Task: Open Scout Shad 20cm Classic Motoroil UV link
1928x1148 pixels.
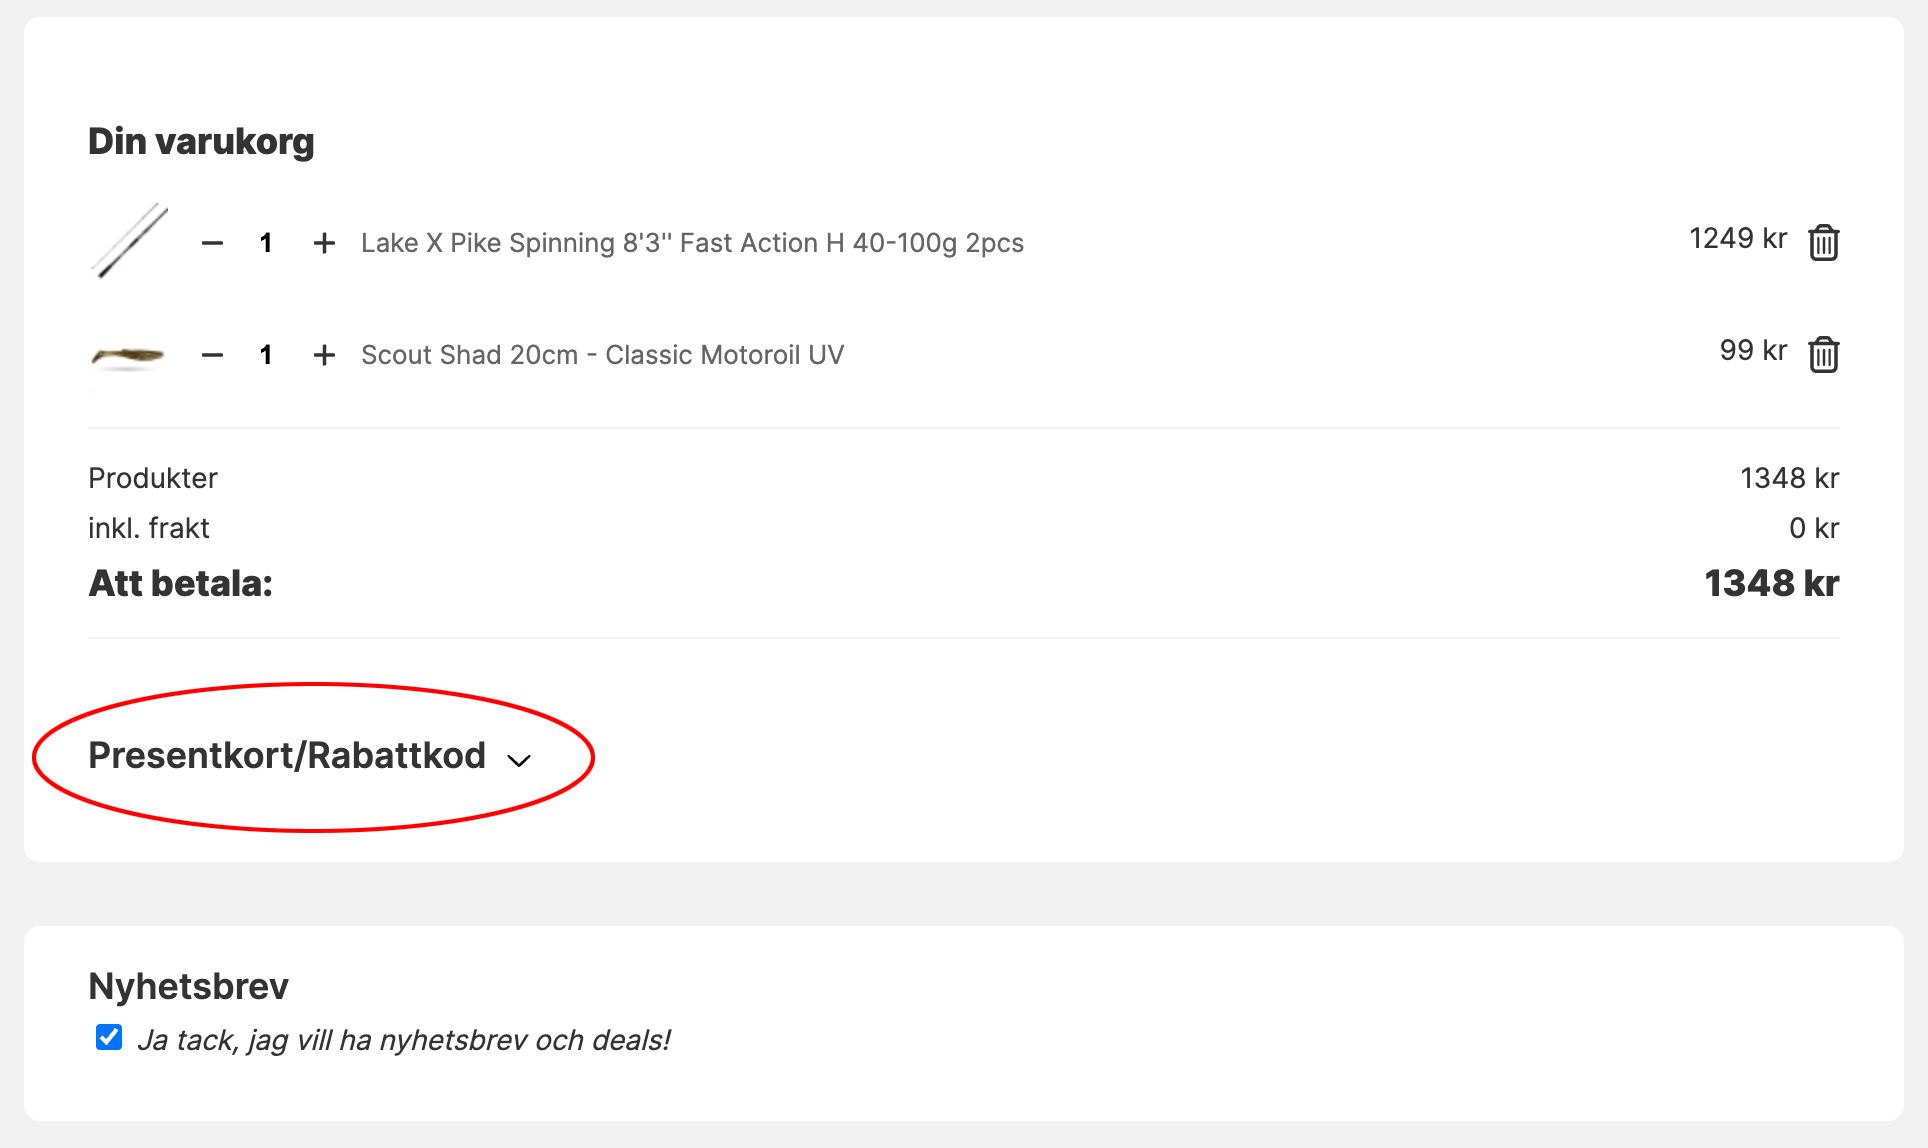Action: (x=602, y=355)
